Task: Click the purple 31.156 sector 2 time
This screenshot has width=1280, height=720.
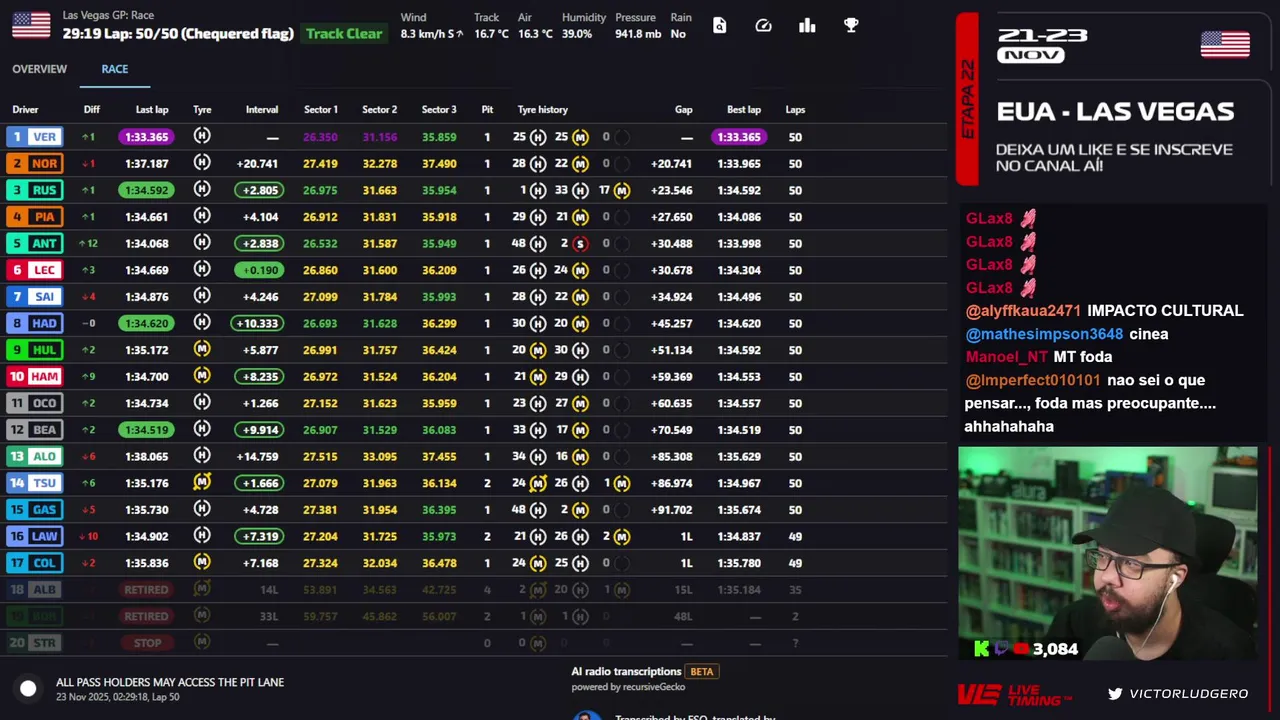Action: [x=380, y=137]
